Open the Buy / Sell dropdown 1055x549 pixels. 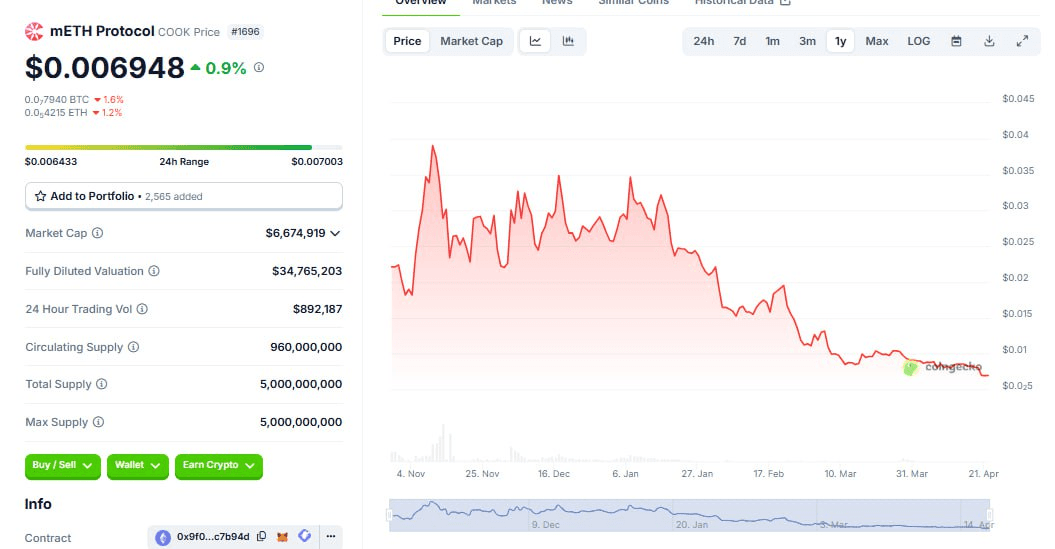pyautogui.click(x=63, y=465)
